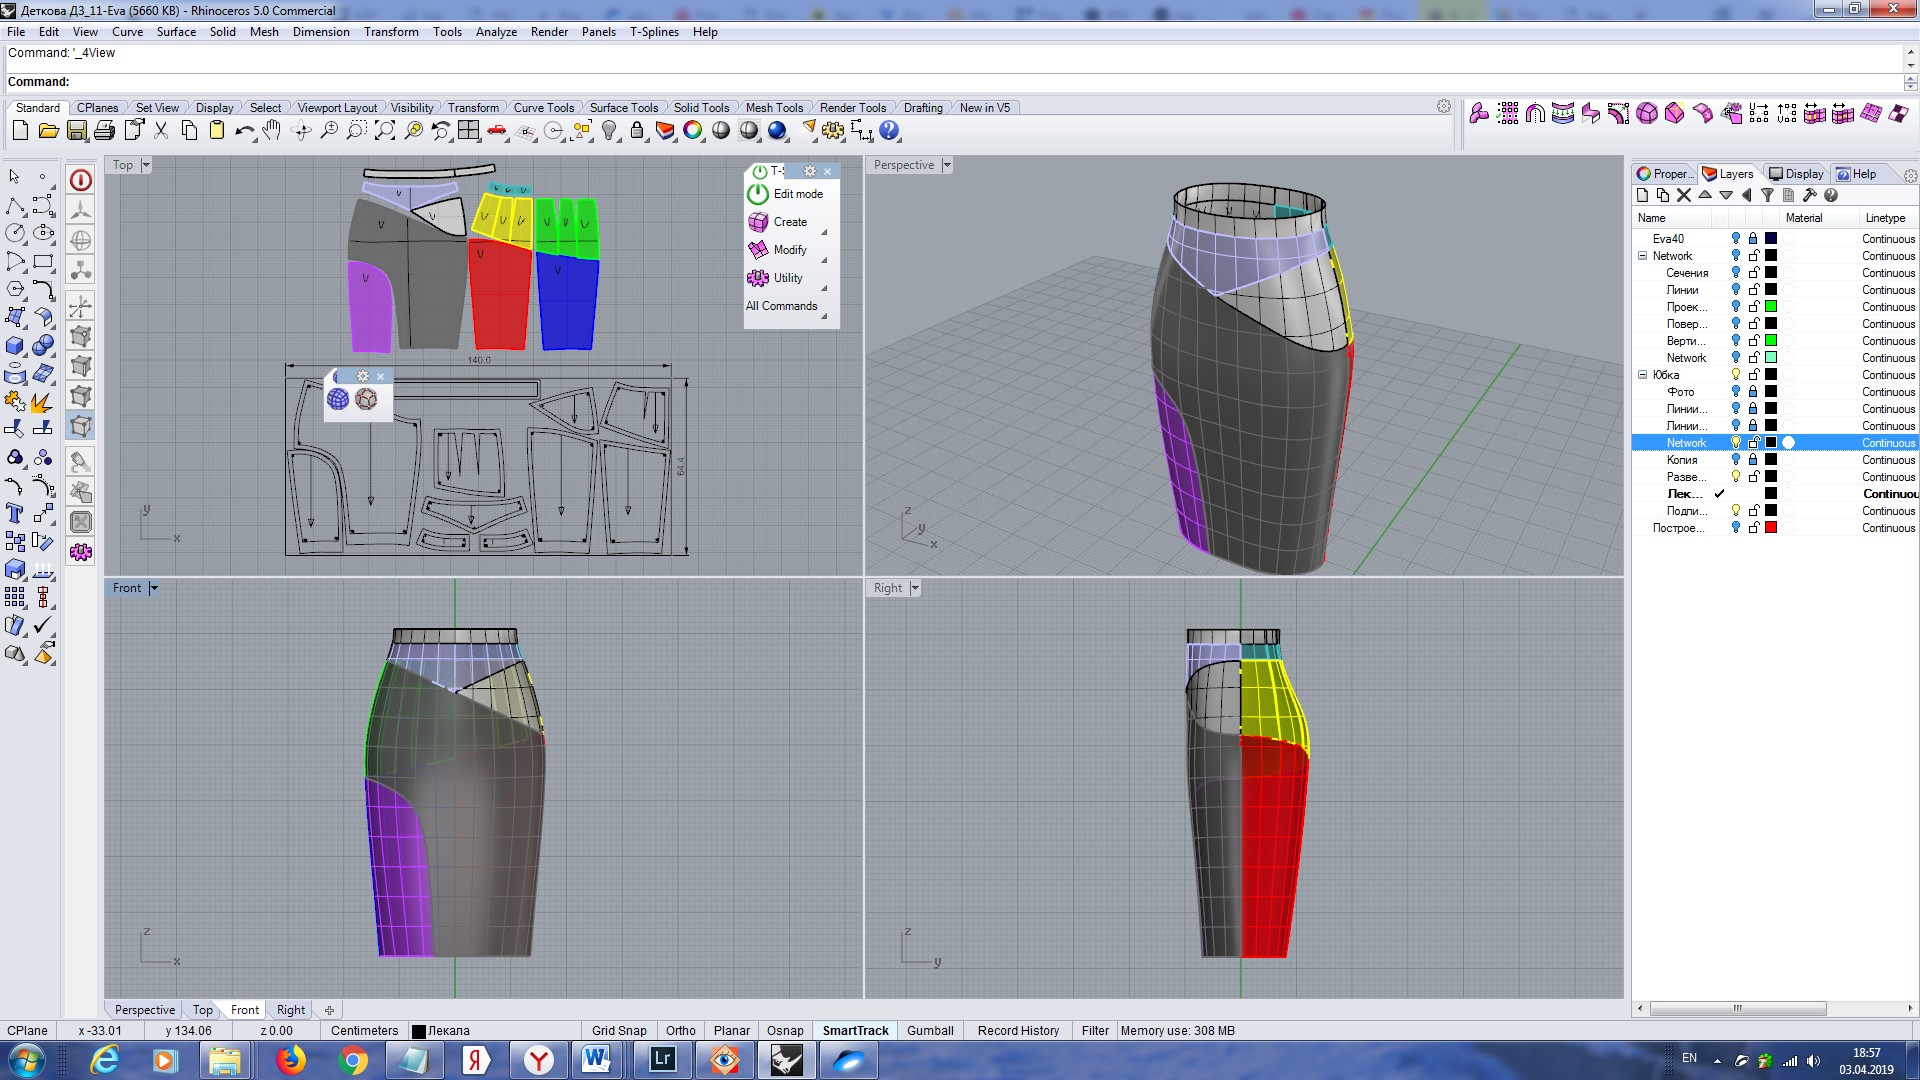Image resolution: width=1920 pixels, height=1080 pixels.
Task: Select the Pan hand tool
Action: coord(272,131)
